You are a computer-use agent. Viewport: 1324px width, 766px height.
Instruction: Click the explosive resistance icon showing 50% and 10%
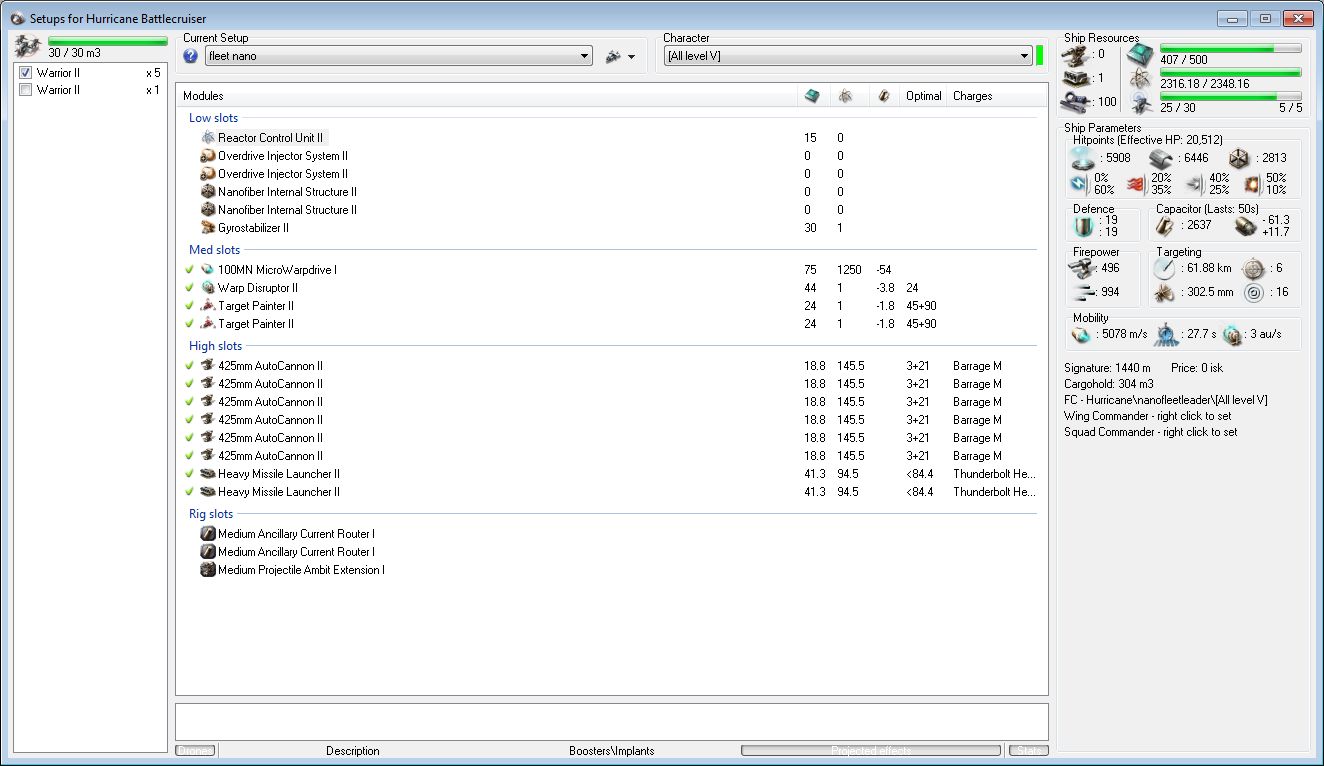(1251, 184)
